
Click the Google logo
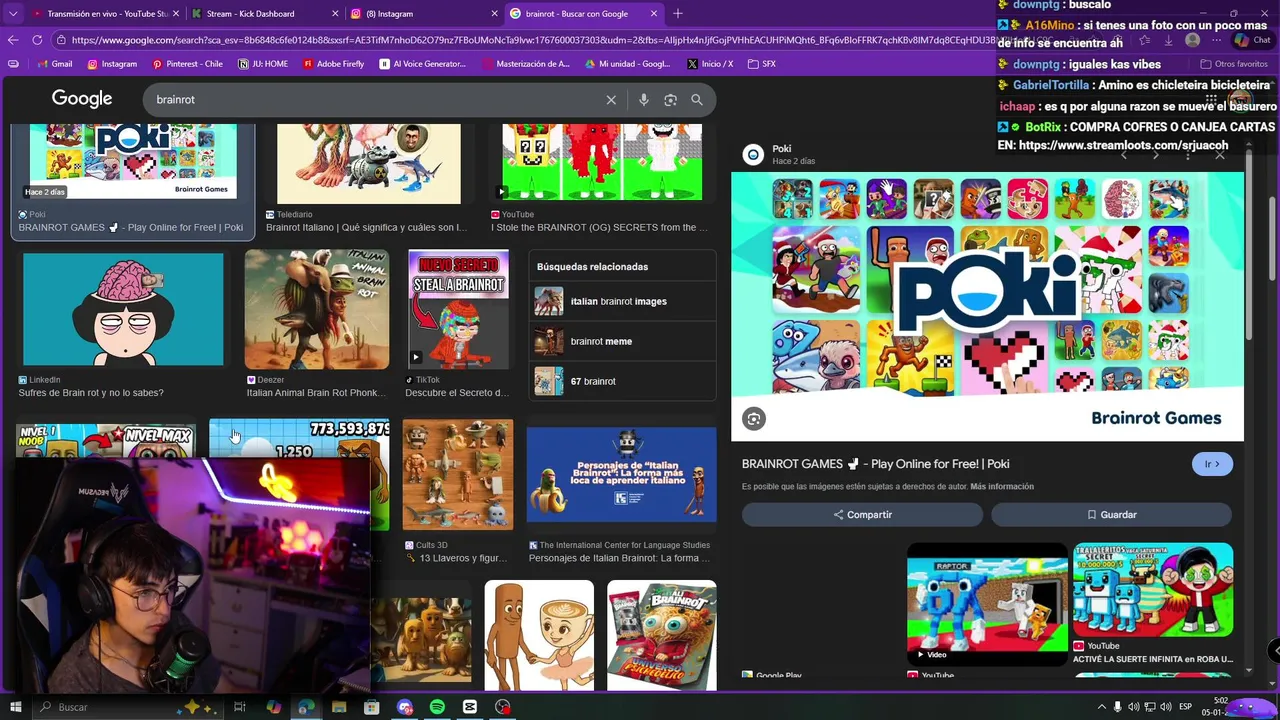tap(82, 99)
